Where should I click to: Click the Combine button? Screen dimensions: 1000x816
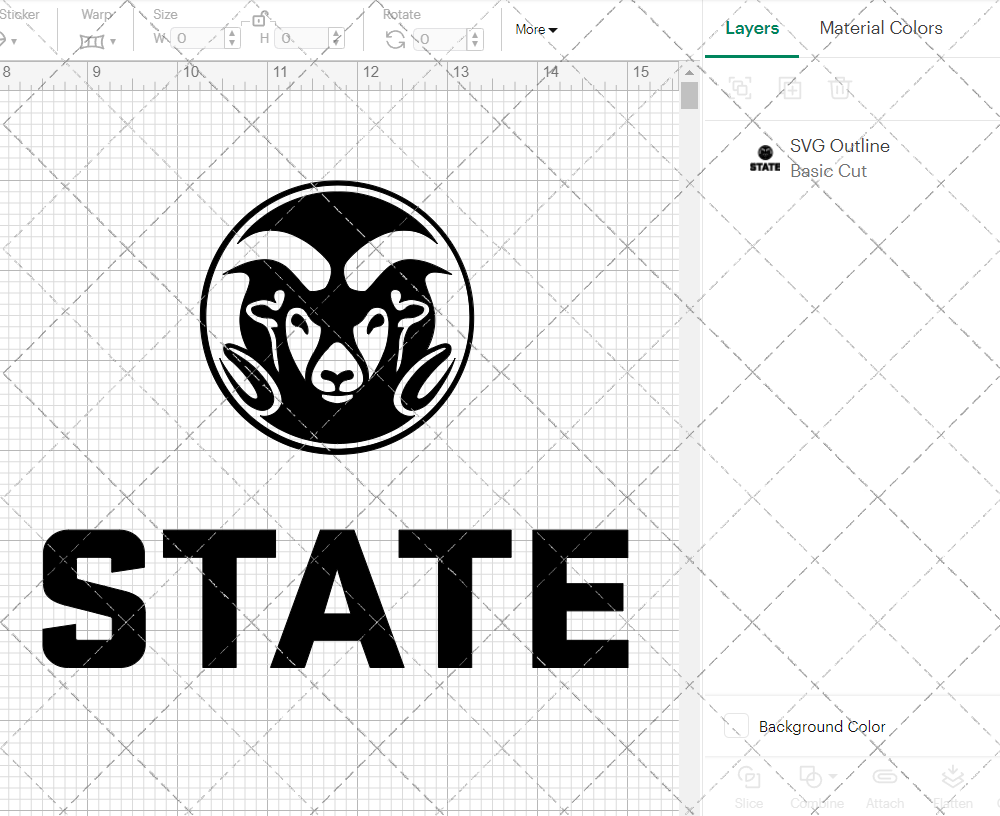click(817, 787)
